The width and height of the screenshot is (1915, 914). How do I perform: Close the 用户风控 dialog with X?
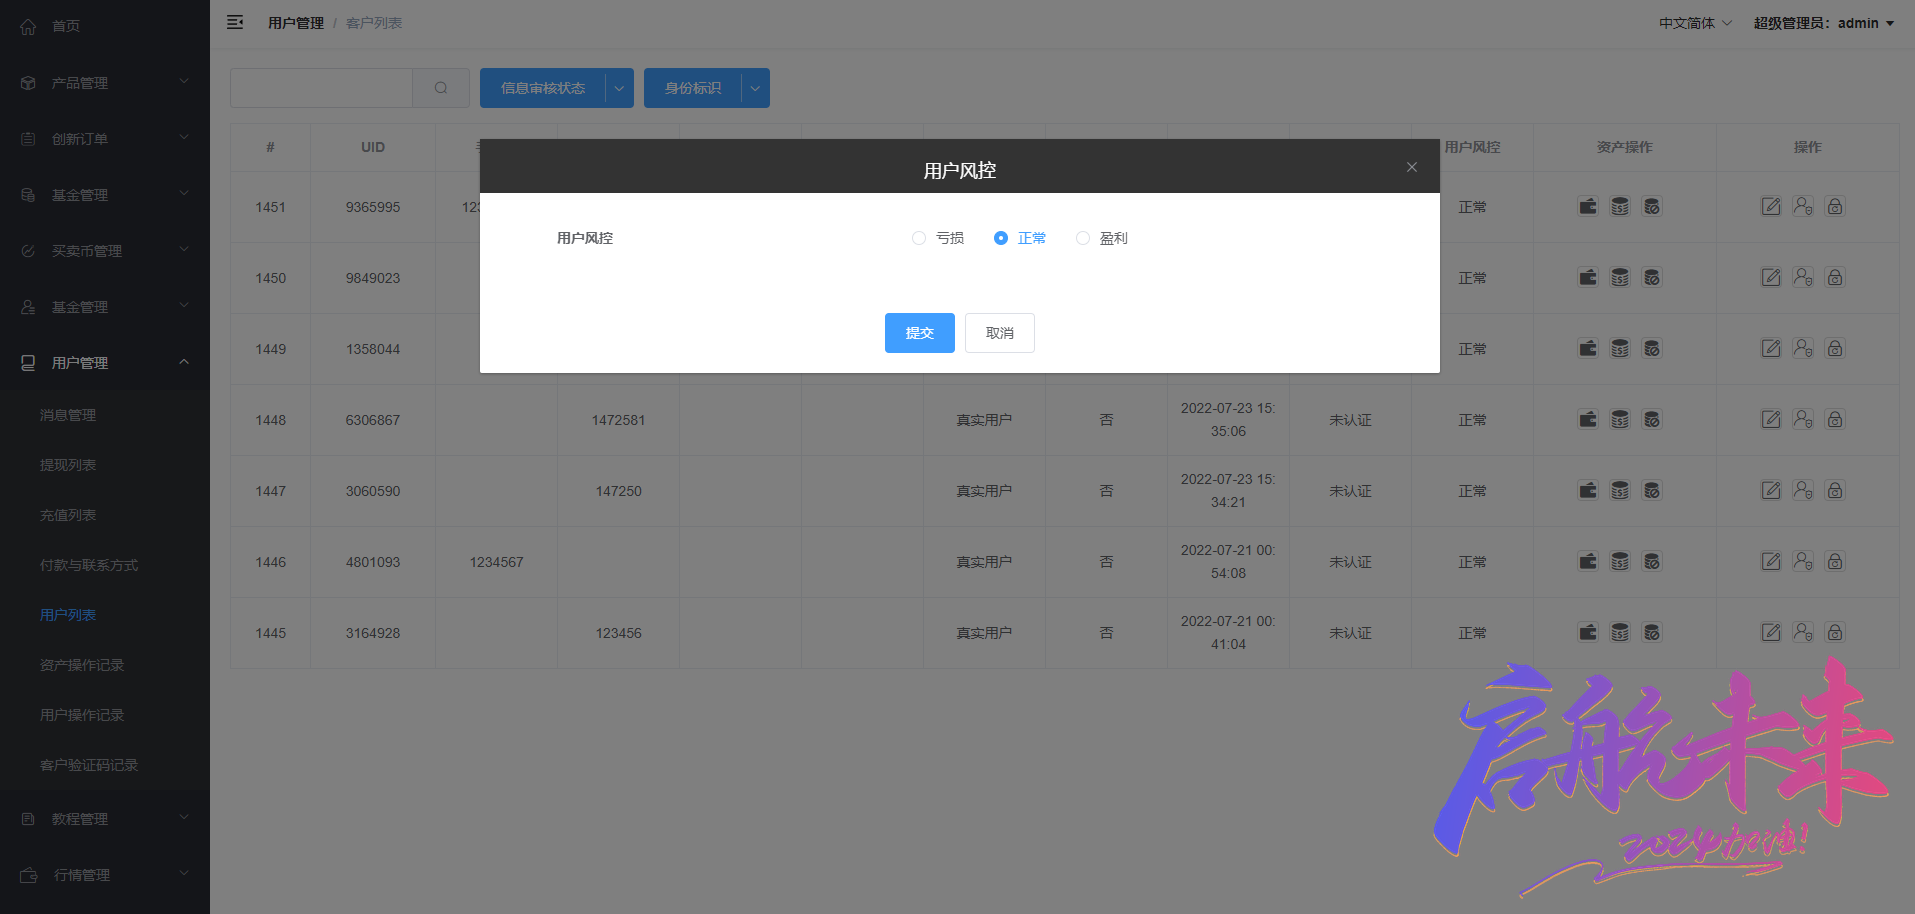tap(1412, 167)
